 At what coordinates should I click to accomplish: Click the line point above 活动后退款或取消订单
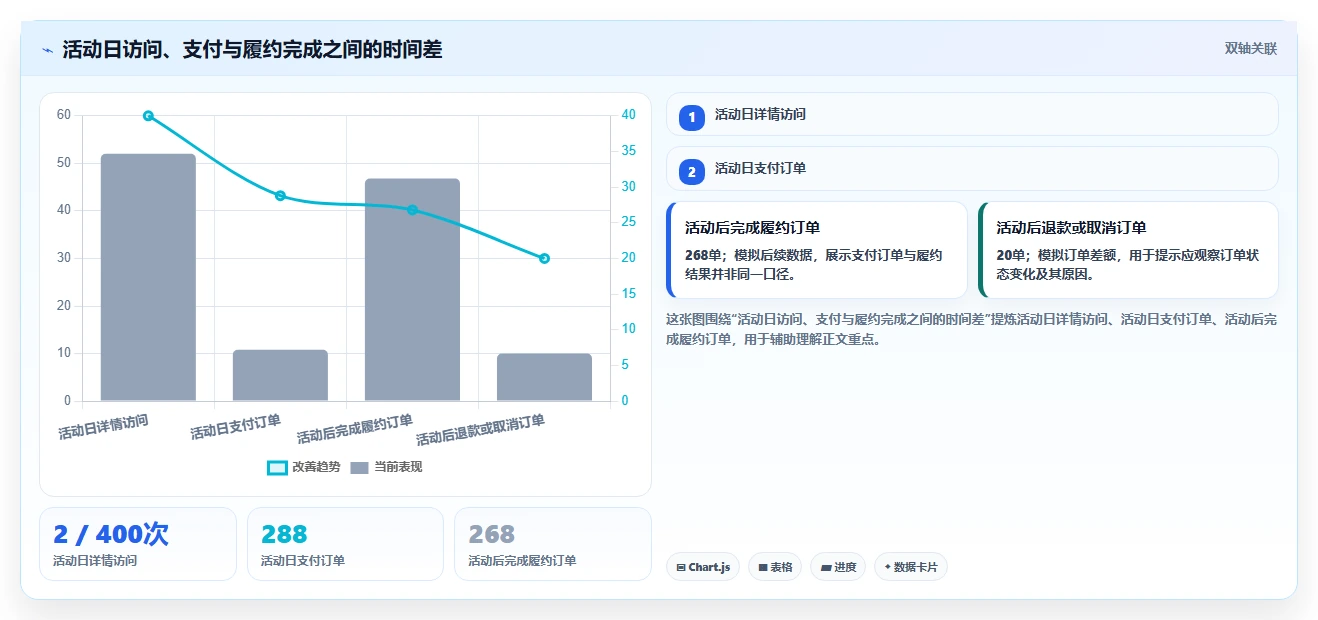click(544, 258)
